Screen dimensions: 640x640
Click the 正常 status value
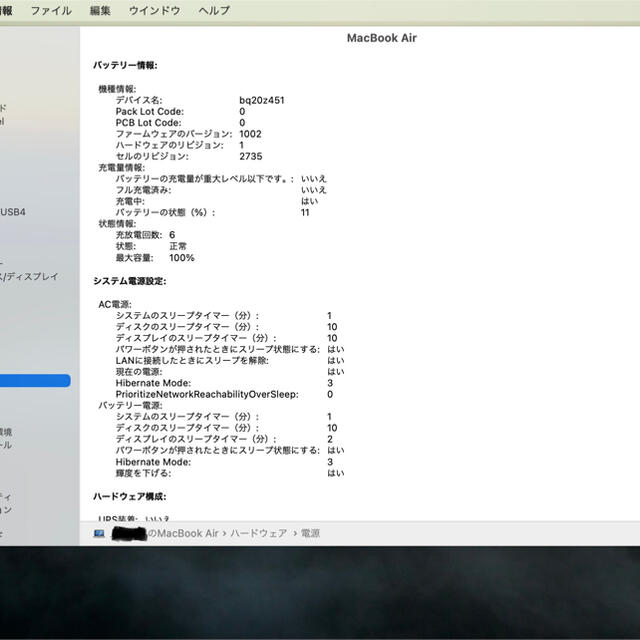[x=178, y=246]
